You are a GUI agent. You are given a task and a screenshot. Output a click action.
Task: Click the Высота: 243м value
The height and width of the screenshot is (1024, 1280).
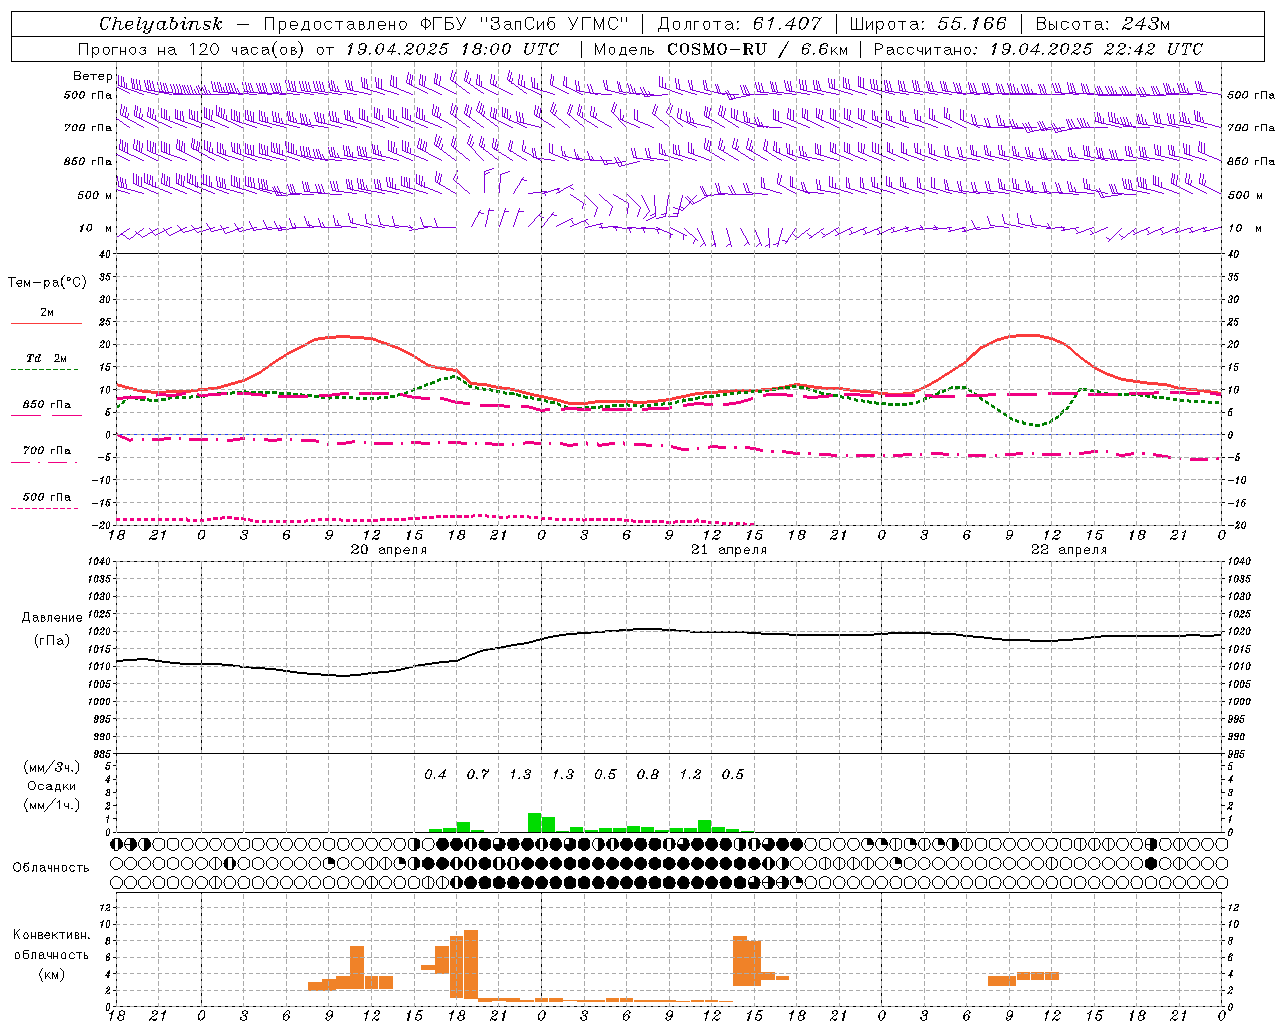[1102, 24]
